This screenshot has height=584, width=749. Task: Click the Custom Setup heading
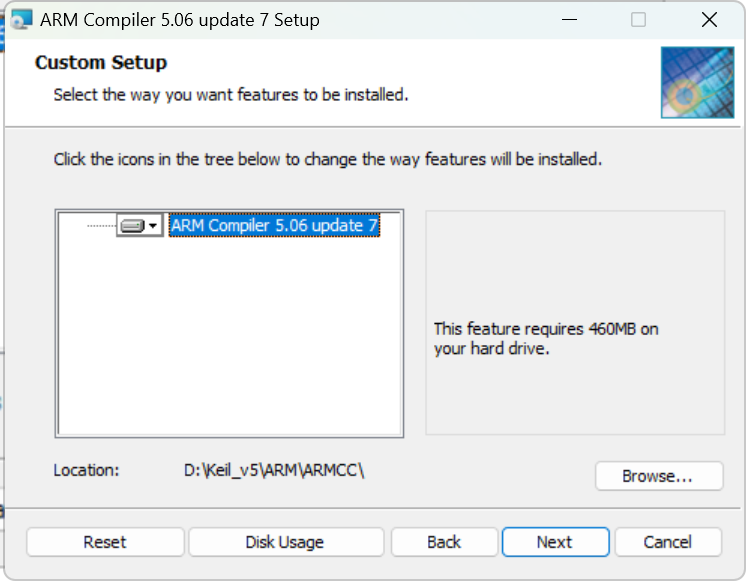point(101,63)
